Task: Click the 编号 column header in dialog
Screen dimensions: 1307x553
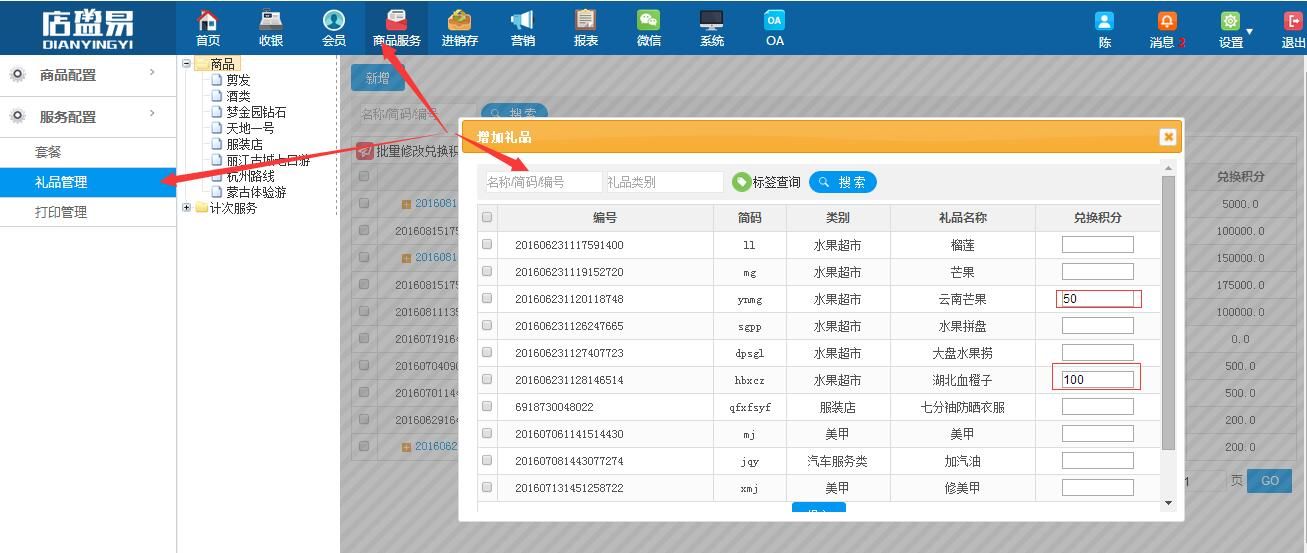Action: (604, 217)
